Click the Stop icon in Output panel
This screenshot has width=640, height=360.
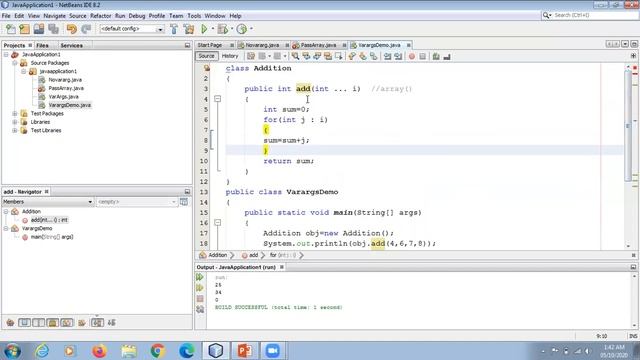(200, 299)
